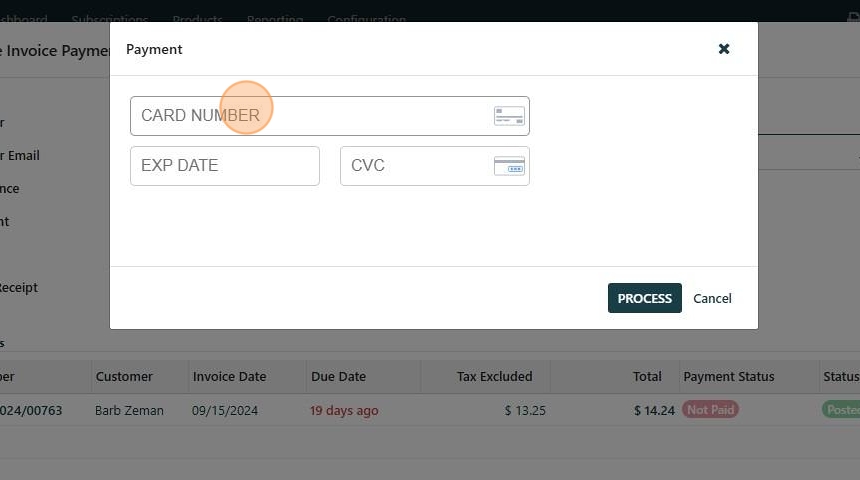
Task: Select the CVC input field
Action: (x=415, y=166)
